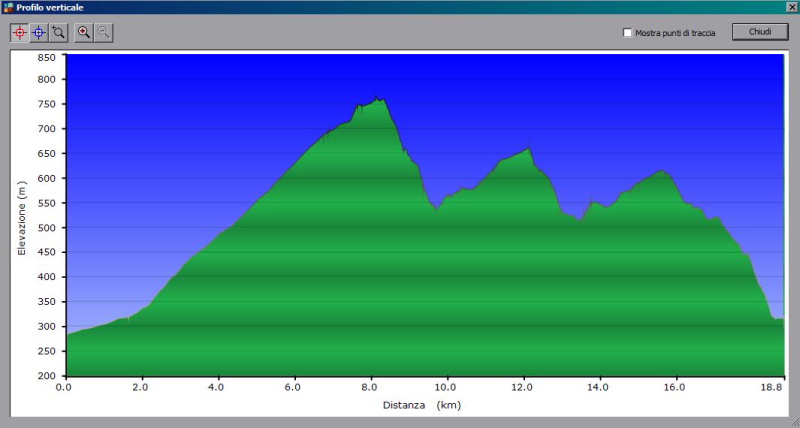Image resolution: width=800 pixels, height=428 pixels.
Task: Click the valley just before 10 km
Action: click(435, 209)
